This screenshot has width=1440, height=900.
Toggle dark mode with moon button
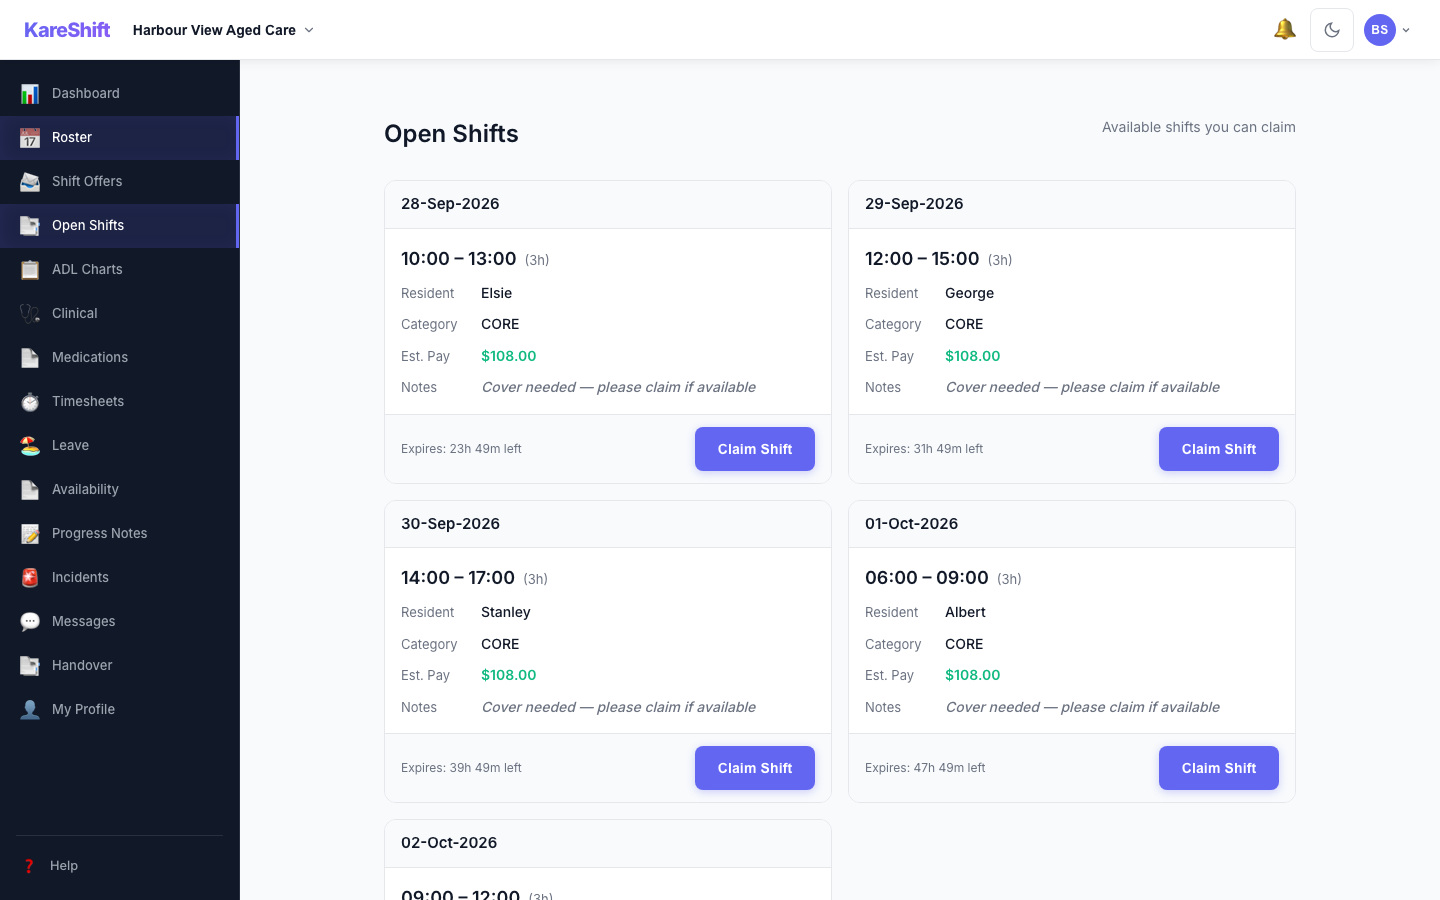click(x=1332, y=30)
